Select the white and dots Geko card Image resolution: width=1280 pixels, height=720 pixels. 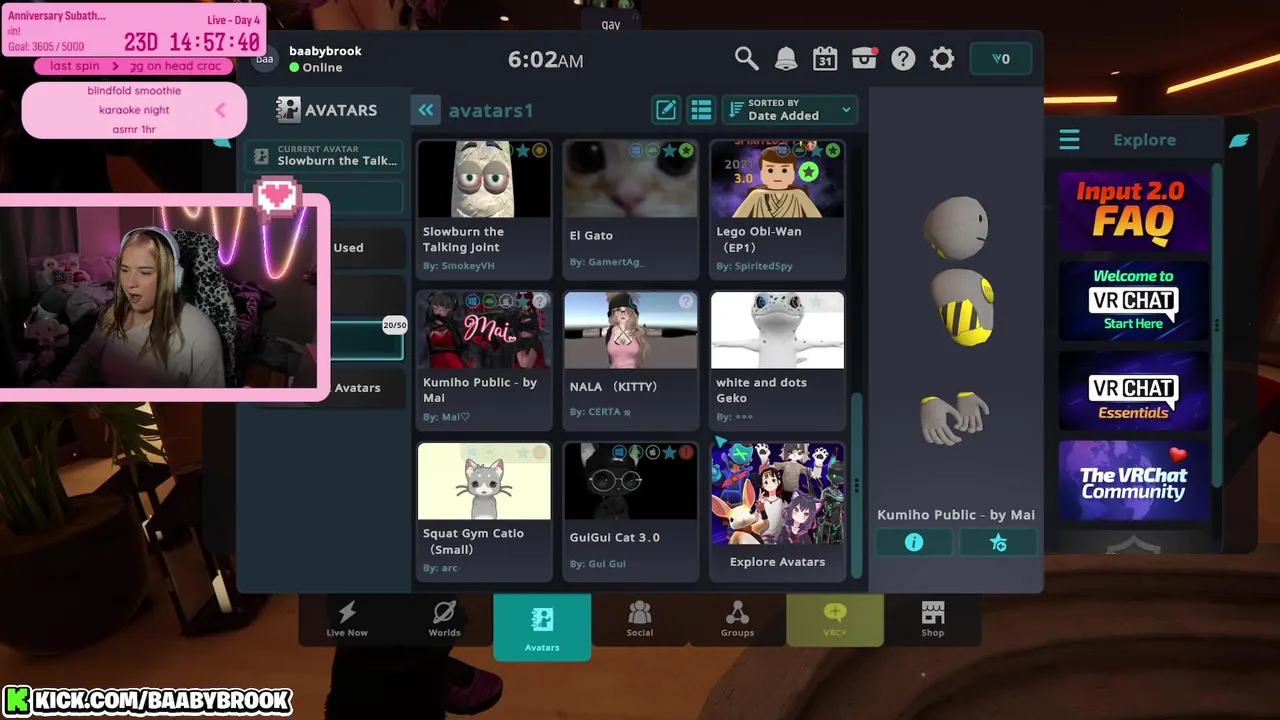pyautogui.click(x=777, y=360)
